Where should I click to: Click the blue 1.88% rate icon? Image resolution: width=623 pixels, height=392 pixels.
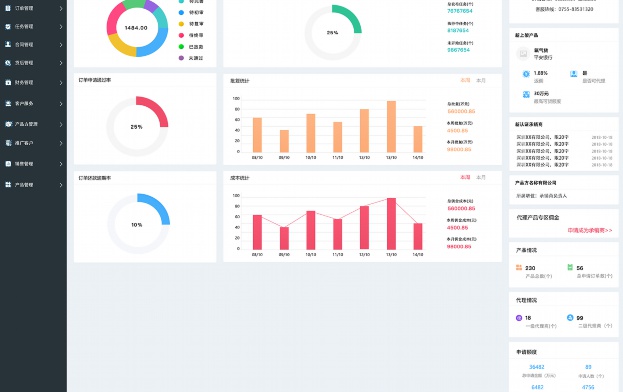[x=526, y=74]
